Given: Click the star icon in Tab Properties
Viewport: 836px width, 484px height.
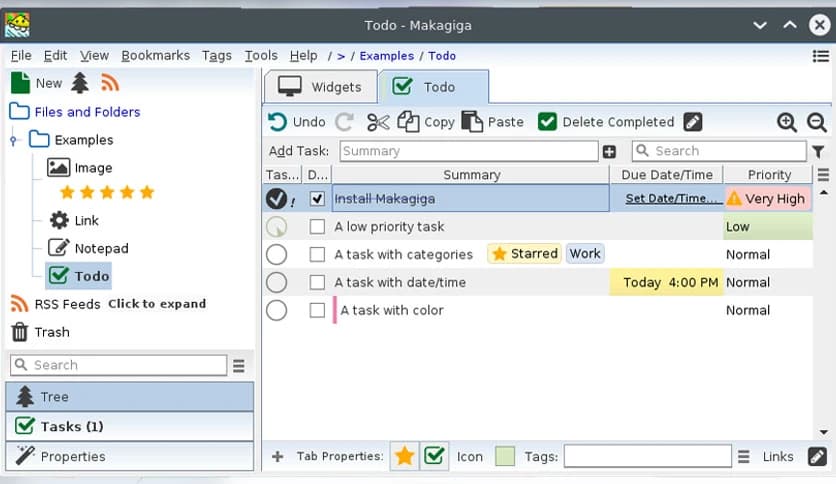Looking at the screenshot, I should tap(404, 456).
